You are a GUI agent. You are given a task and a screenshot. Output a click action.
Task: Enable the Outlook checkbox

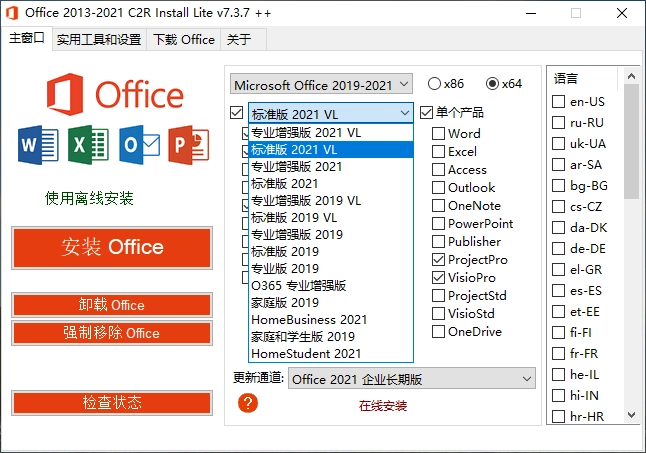438,187
